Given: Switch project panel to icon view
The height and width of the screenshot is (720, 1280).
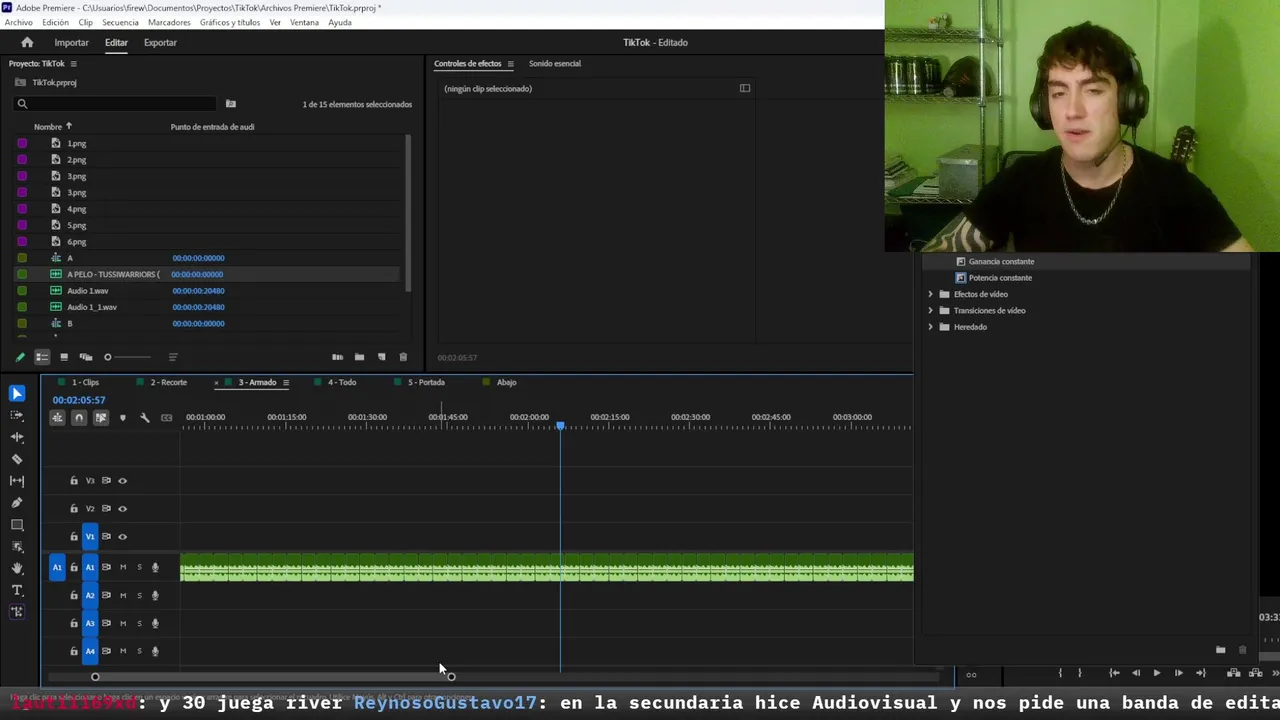Looking at the screenshot, I should (64, 357).
